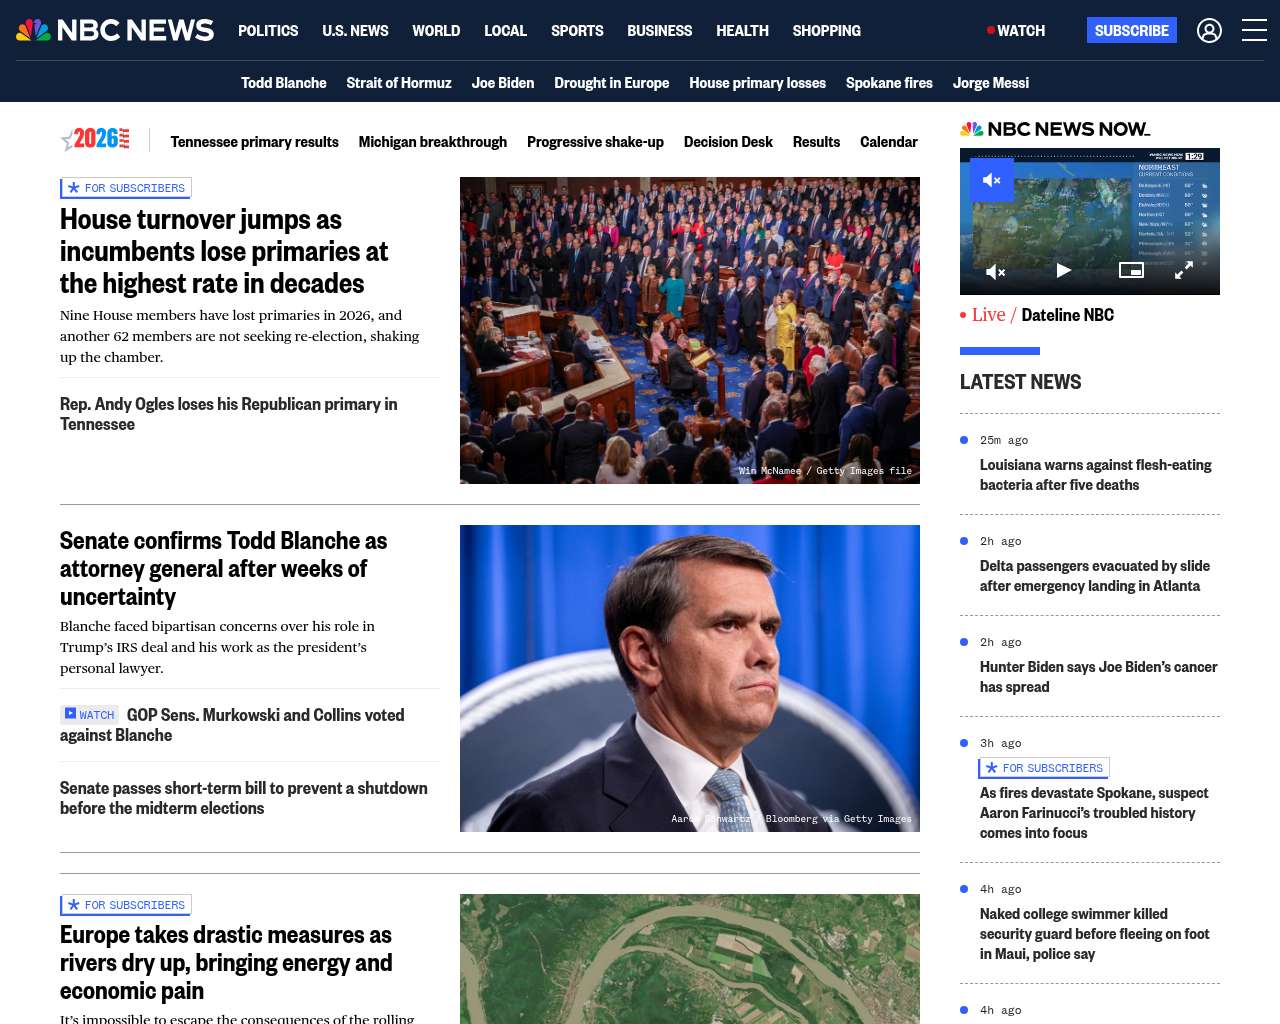Open the House primary losses trending topic
The height and width of the screenshot is (1024, 1280).
pyautogui.click(x=757, y=83)
